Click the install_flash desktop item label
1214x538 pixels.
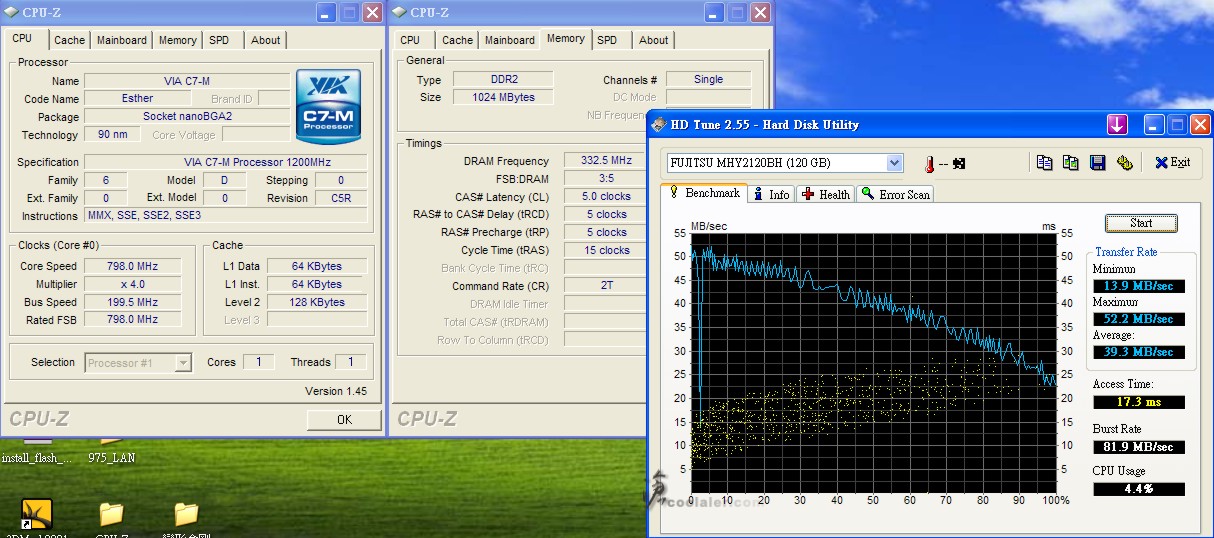pos(37,458)
